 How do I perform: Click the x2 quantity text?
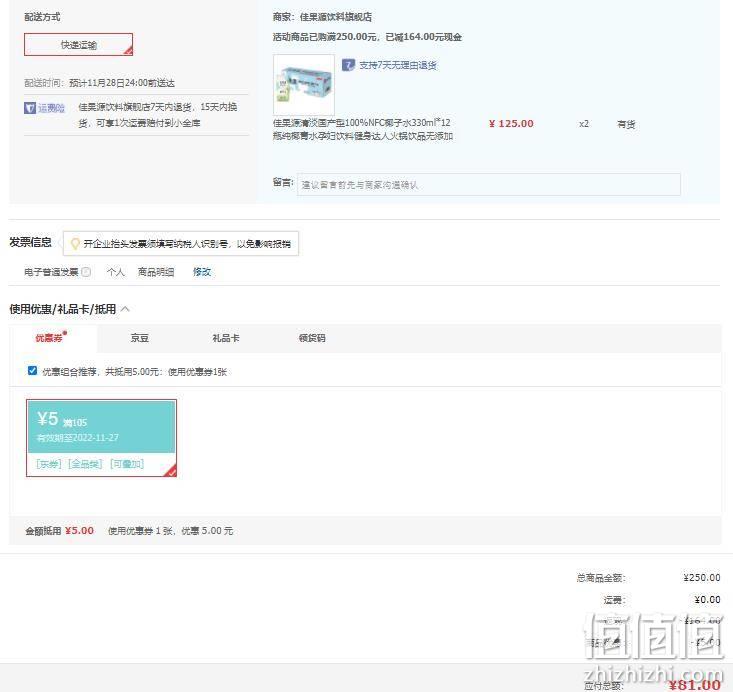[x=584, y=124]
